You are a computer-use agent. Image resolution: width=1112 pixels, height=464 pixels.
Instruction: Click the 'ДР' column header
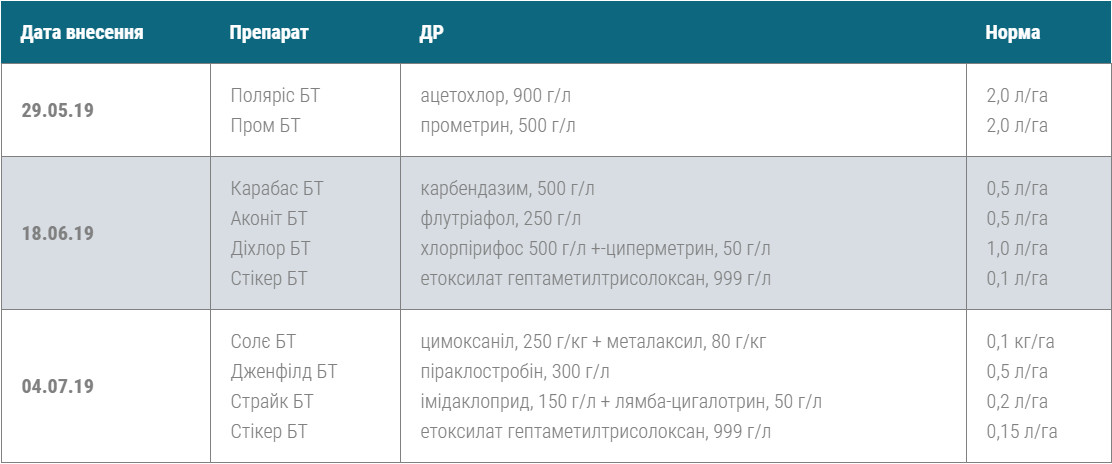432,32
